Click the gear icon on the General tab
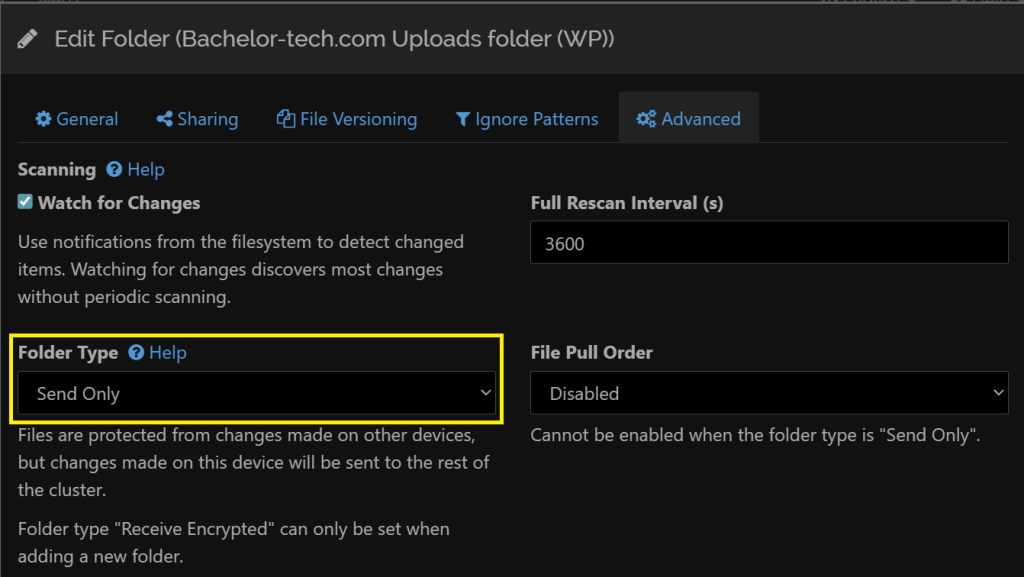This screenshot has width=1024, height=577. pyautogui.click(x=43, y=118)
